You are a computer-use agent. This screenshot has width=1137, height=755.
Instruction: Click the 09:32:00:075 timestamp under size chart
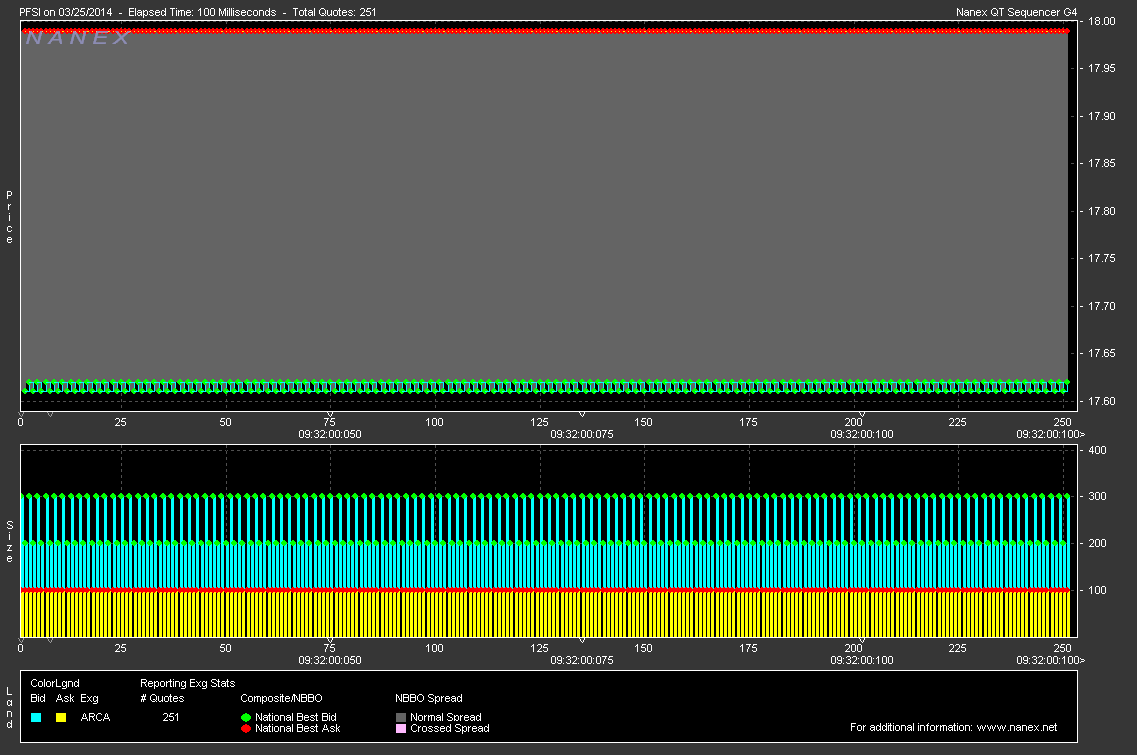[582, 660]
